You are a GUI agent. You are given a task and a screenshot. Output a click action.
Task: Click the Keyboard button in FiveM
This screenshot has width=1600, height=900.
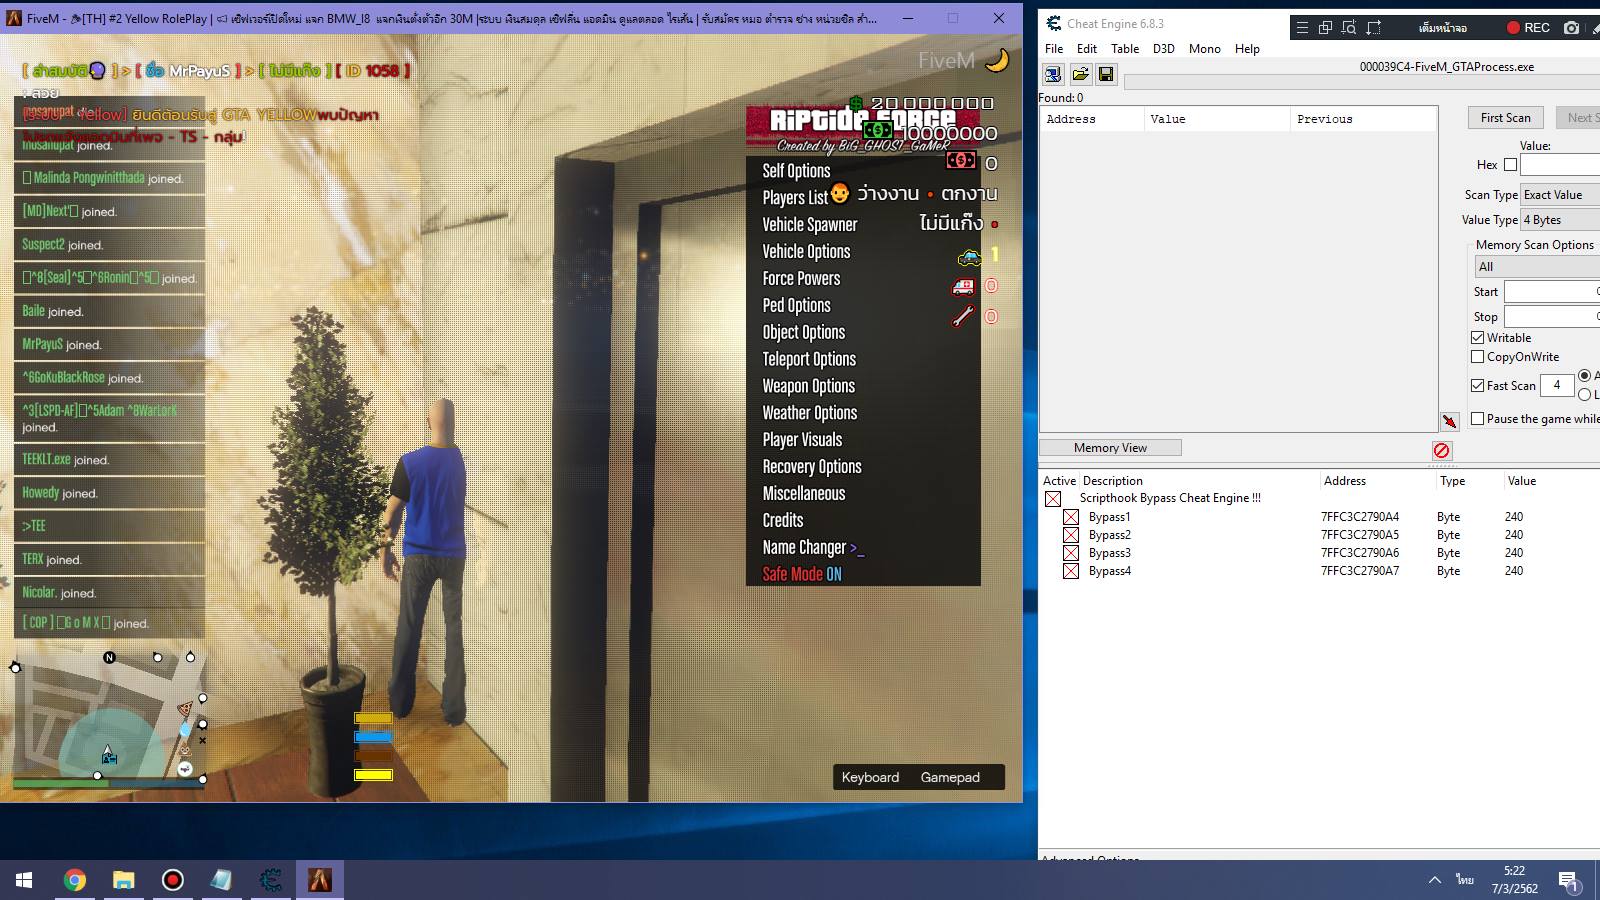tap(870, 777)
